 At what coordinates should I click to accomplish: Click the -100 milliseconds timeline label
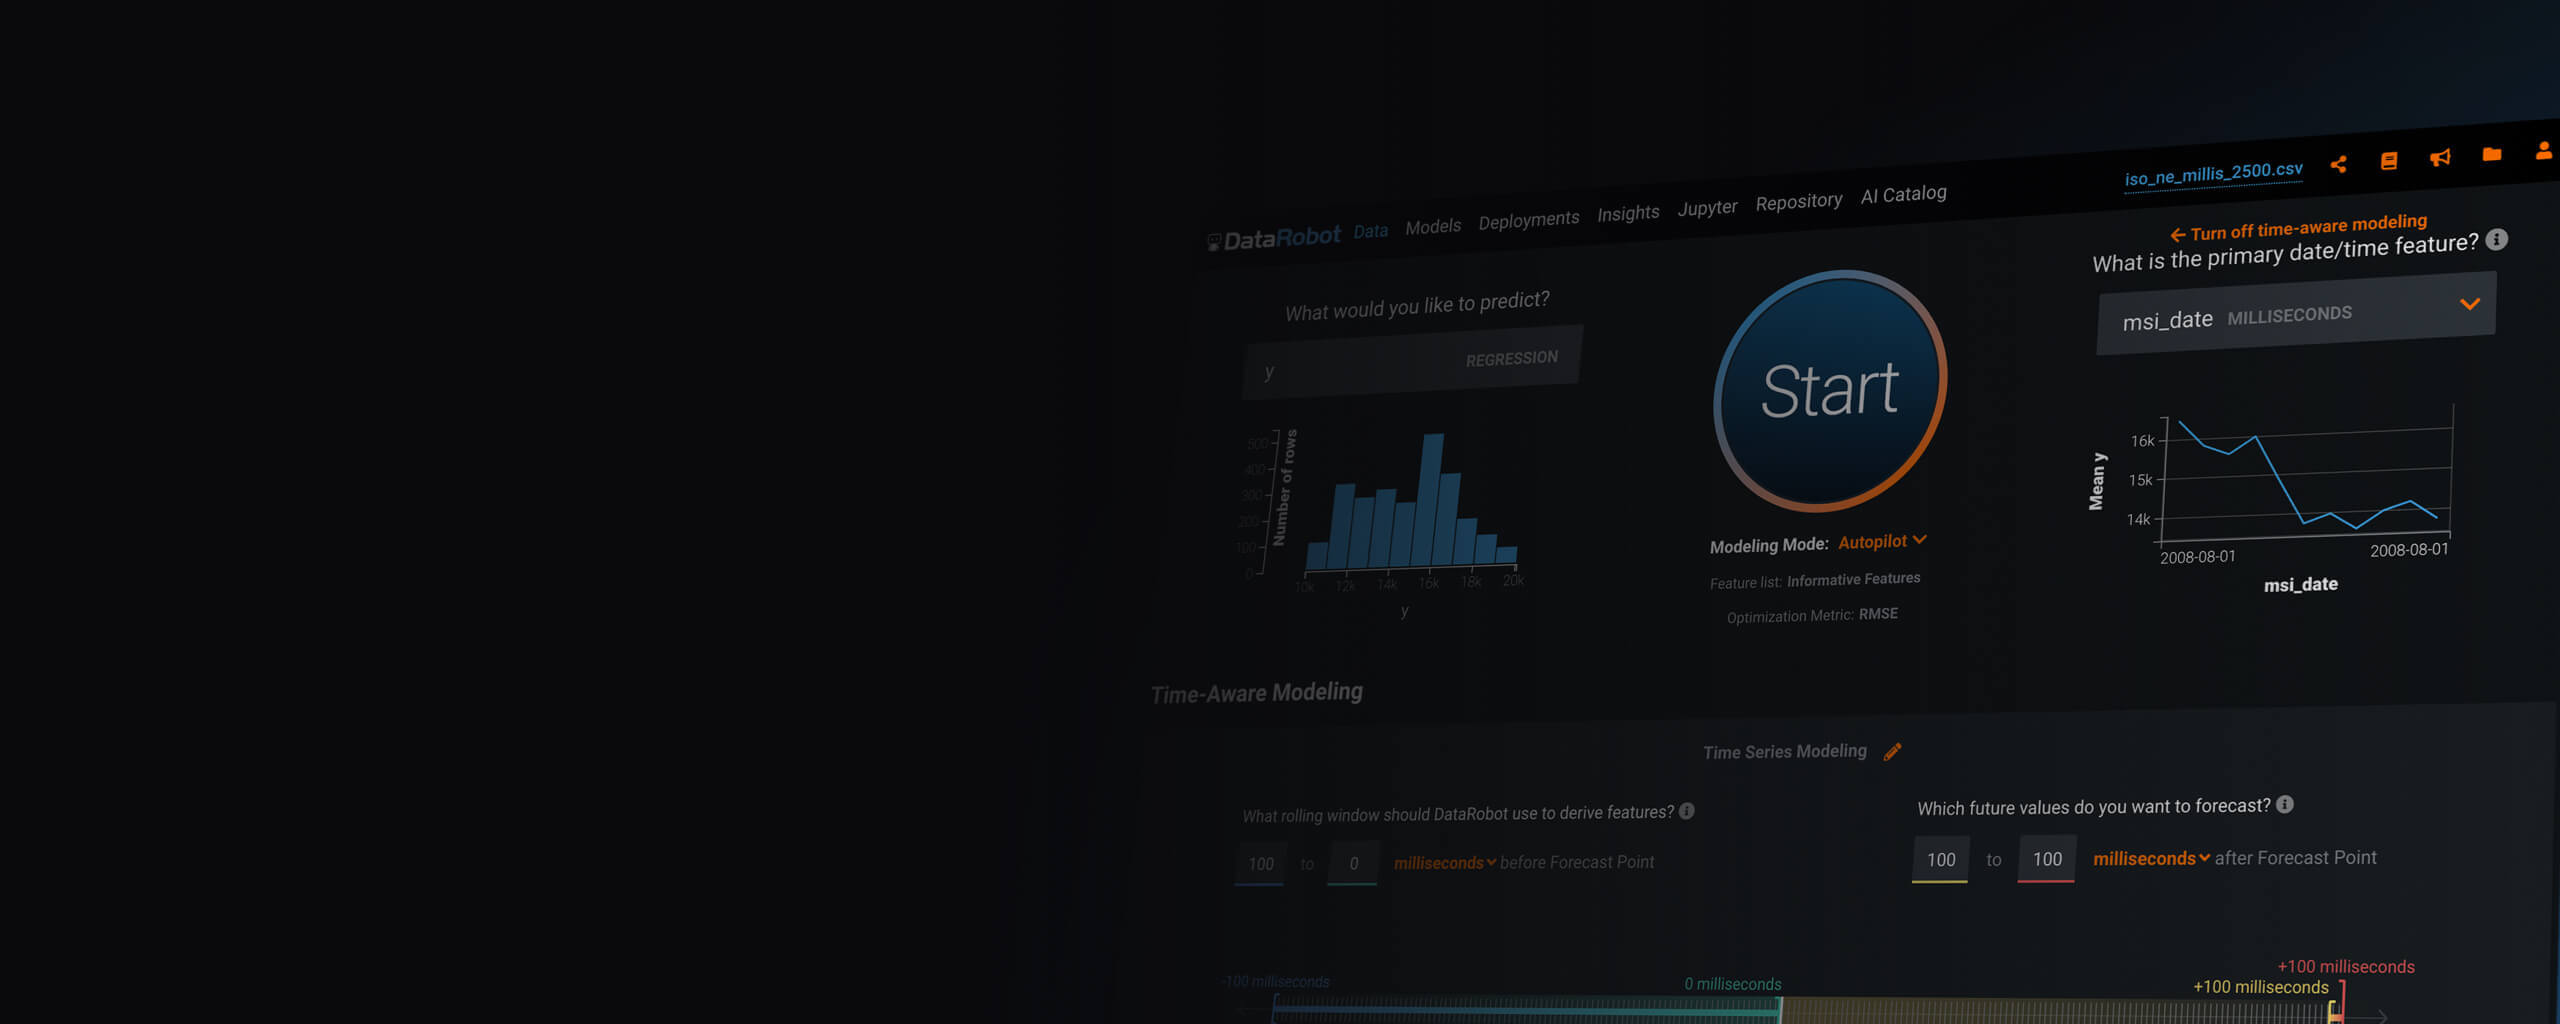[x=1276, y=981]
